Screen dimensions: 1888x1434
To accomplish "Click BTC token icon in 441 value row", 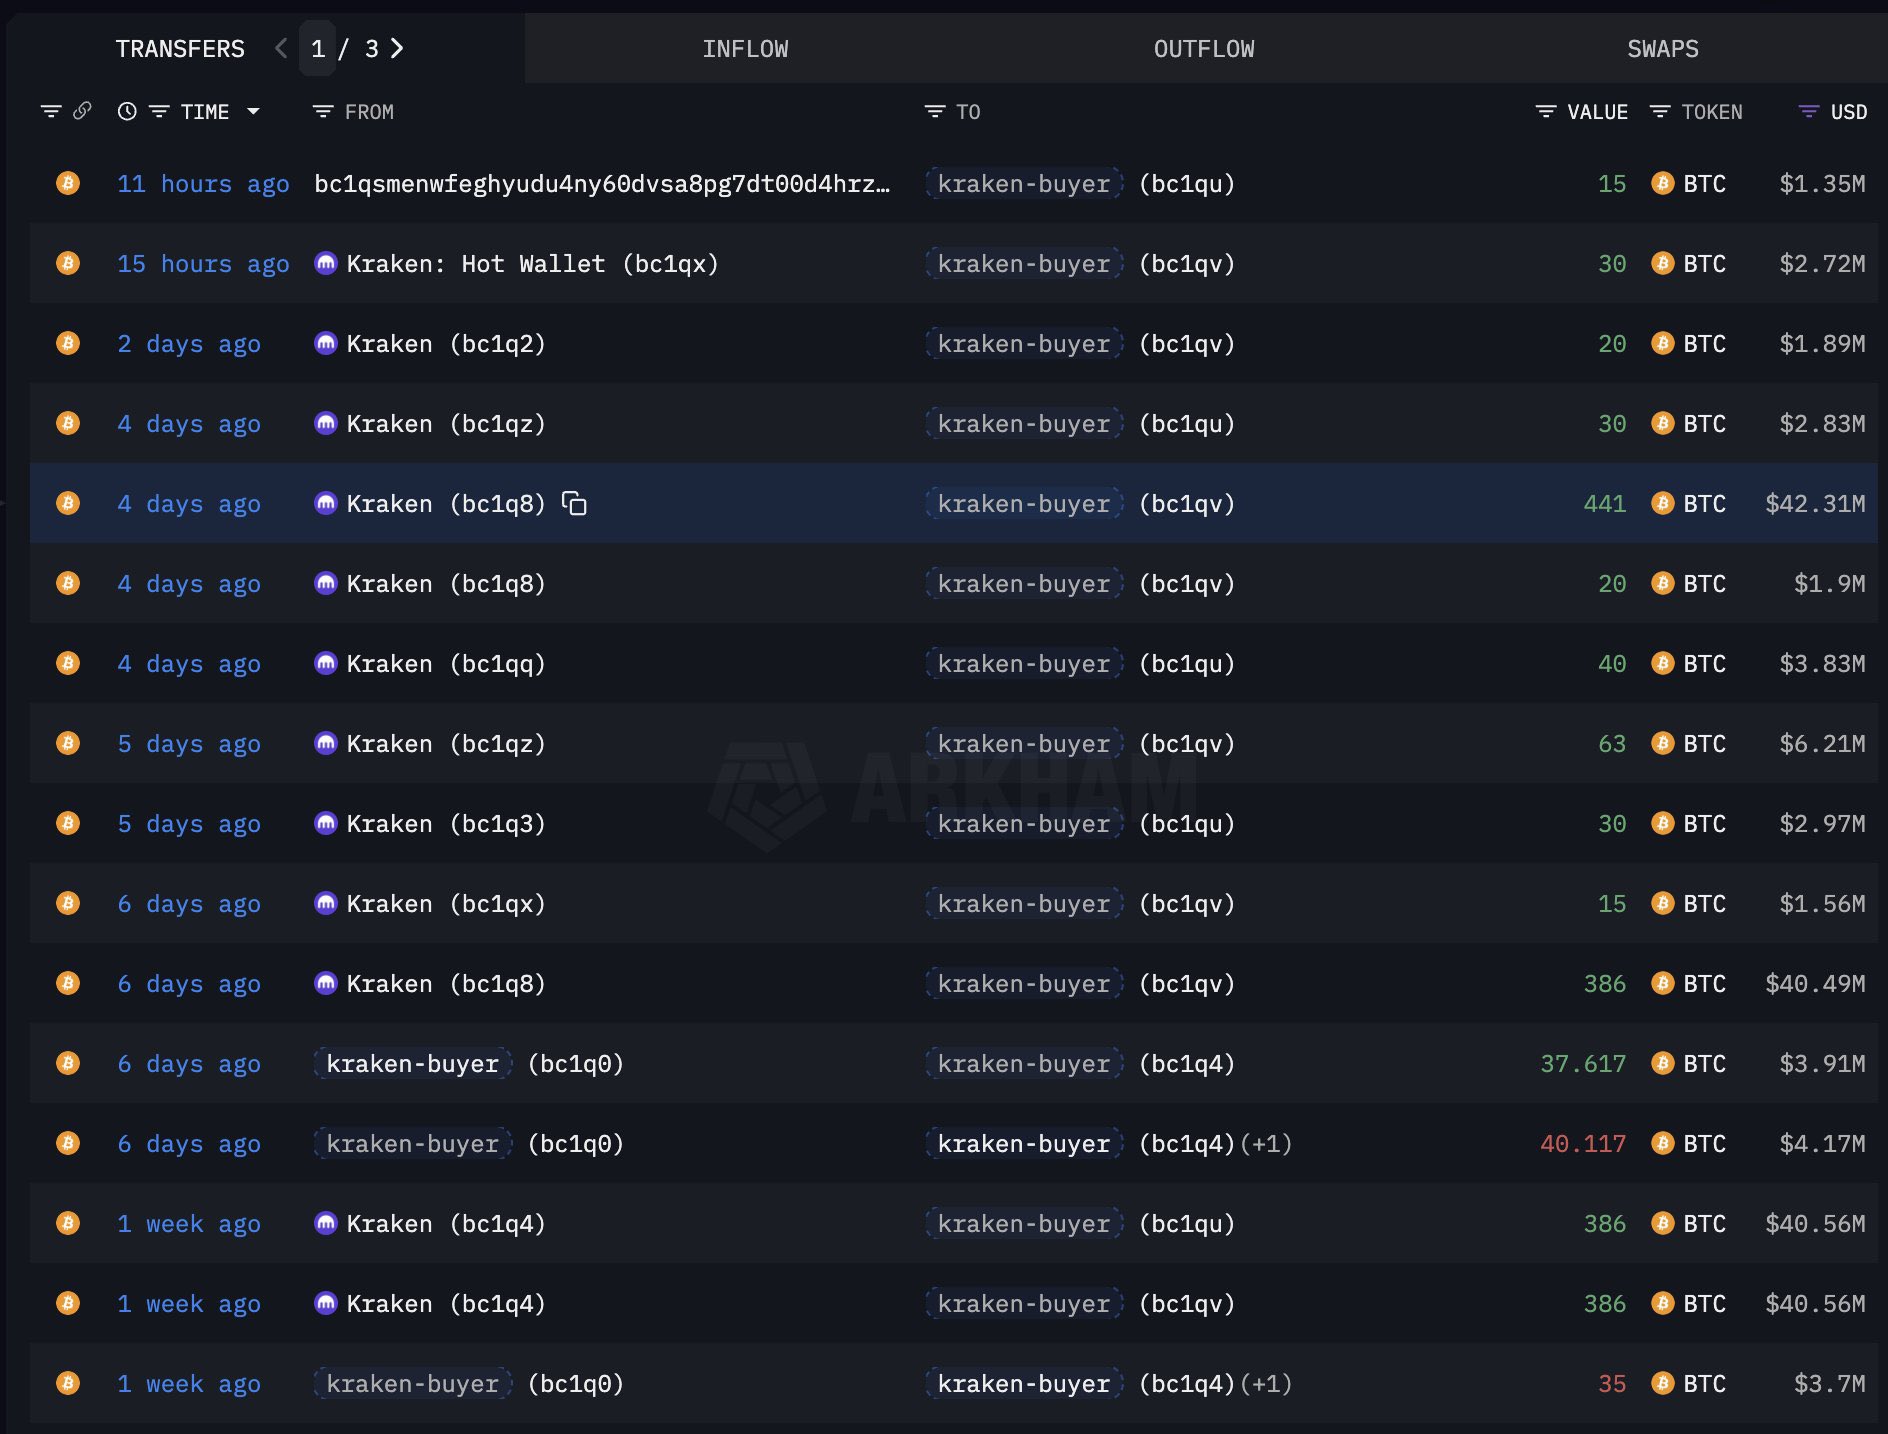I will [1662, 504].
